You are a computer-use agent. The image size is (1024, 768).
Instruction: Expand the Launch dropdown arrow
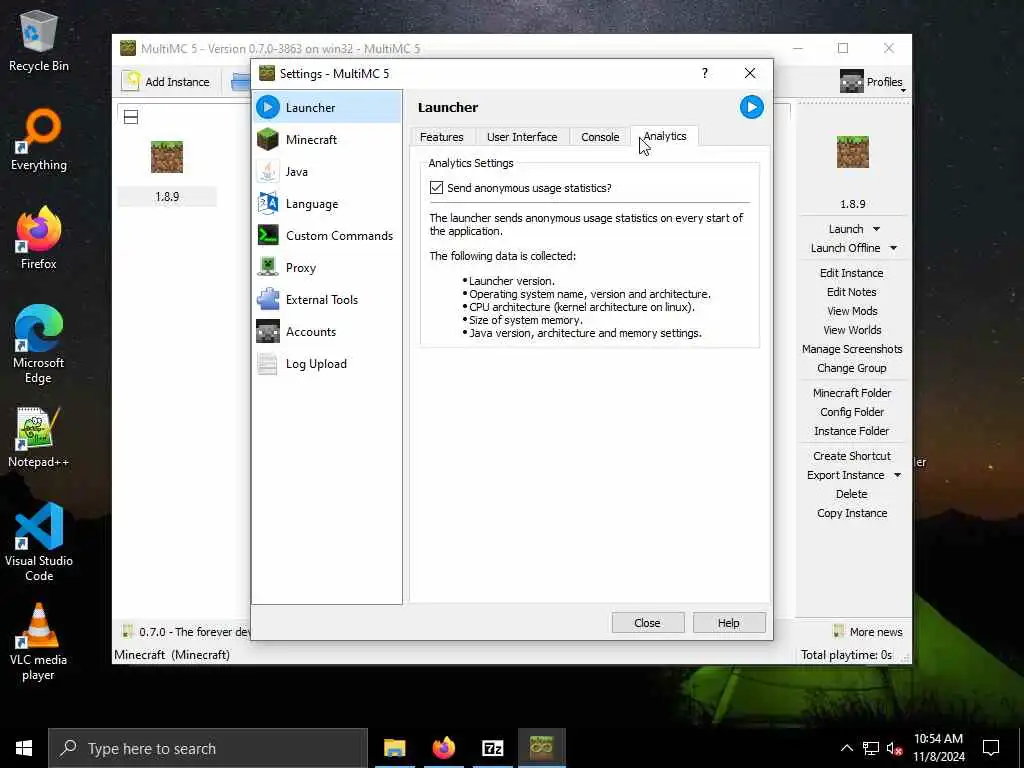tap(876, 229)
